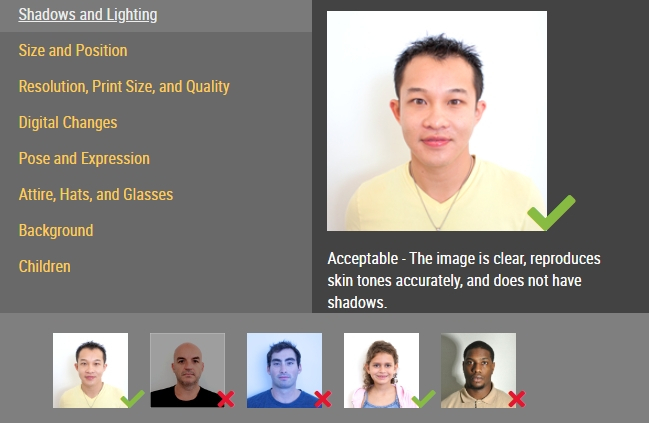Click green checkmark on large acceptable photo
The height and width of the screenshot is (423, 649).
coord(551,212)
